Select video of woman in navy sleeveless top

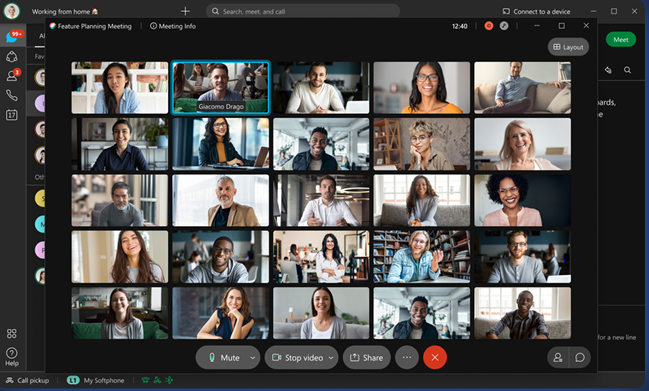tap(221, 313)
